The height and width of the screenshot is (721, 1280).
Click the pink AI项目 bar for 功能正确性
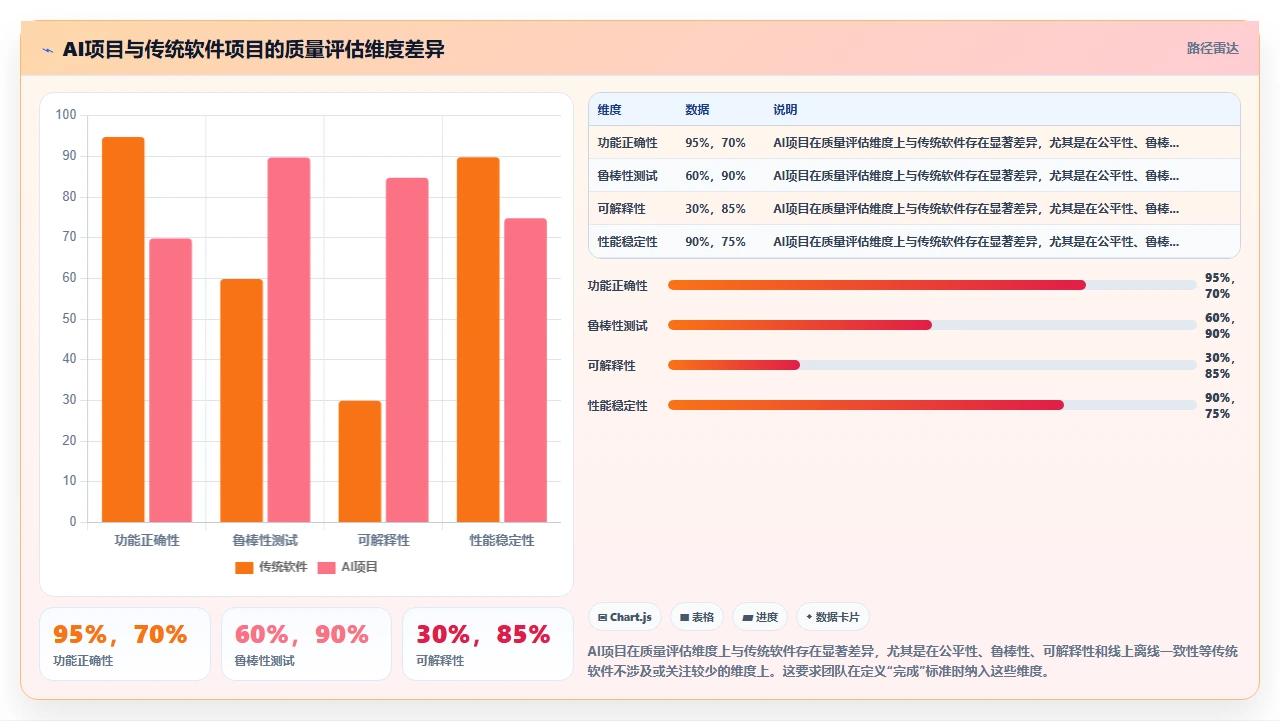[x=171, y=380]
